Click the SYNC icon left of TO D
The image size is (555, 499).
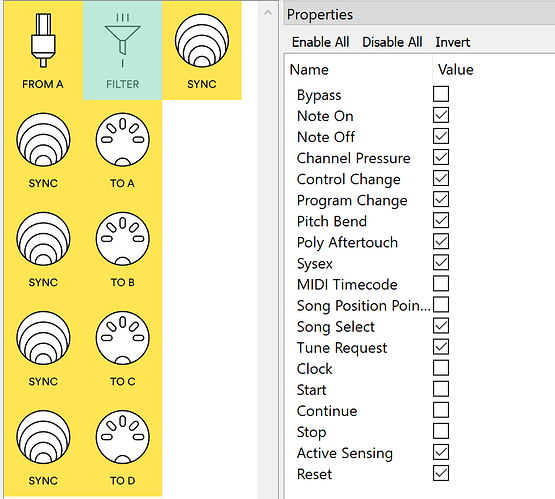point(43,437)
